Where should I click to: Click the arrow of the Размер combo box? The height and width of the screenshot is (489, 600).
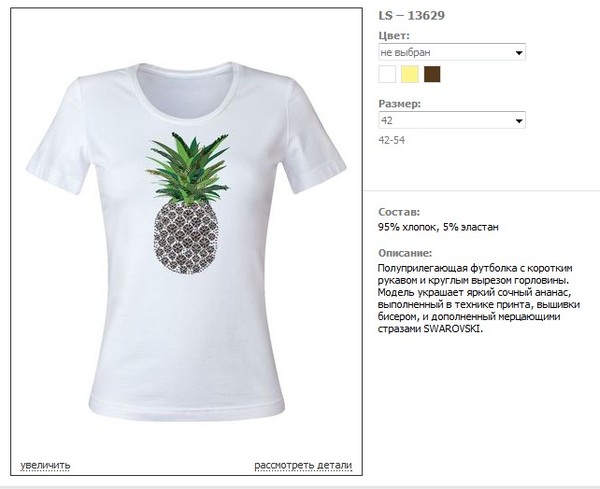519,121
